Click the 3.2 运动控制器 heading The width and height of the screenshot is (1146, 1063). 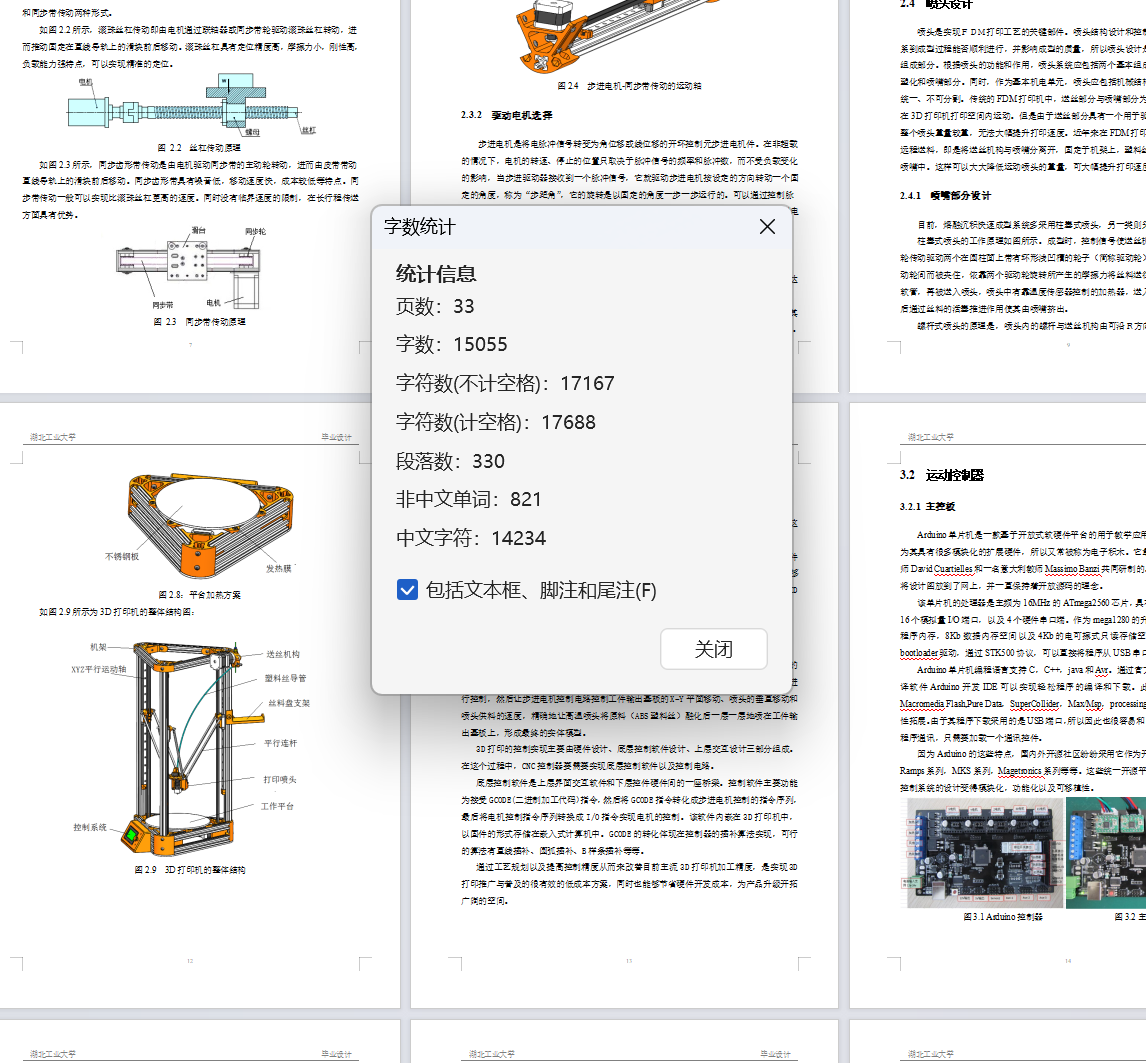pos(941,475)
